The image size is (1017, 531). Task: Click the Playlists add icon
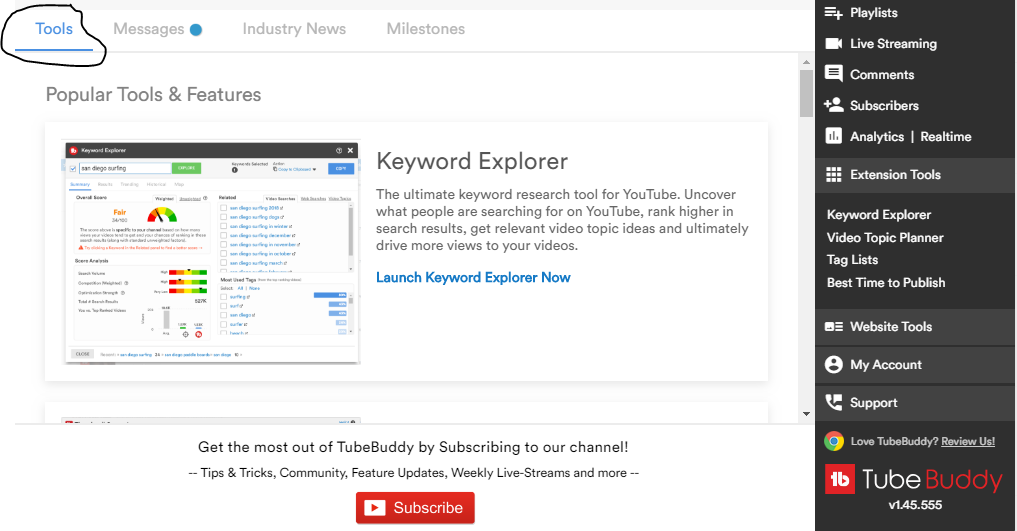(833, 13)
